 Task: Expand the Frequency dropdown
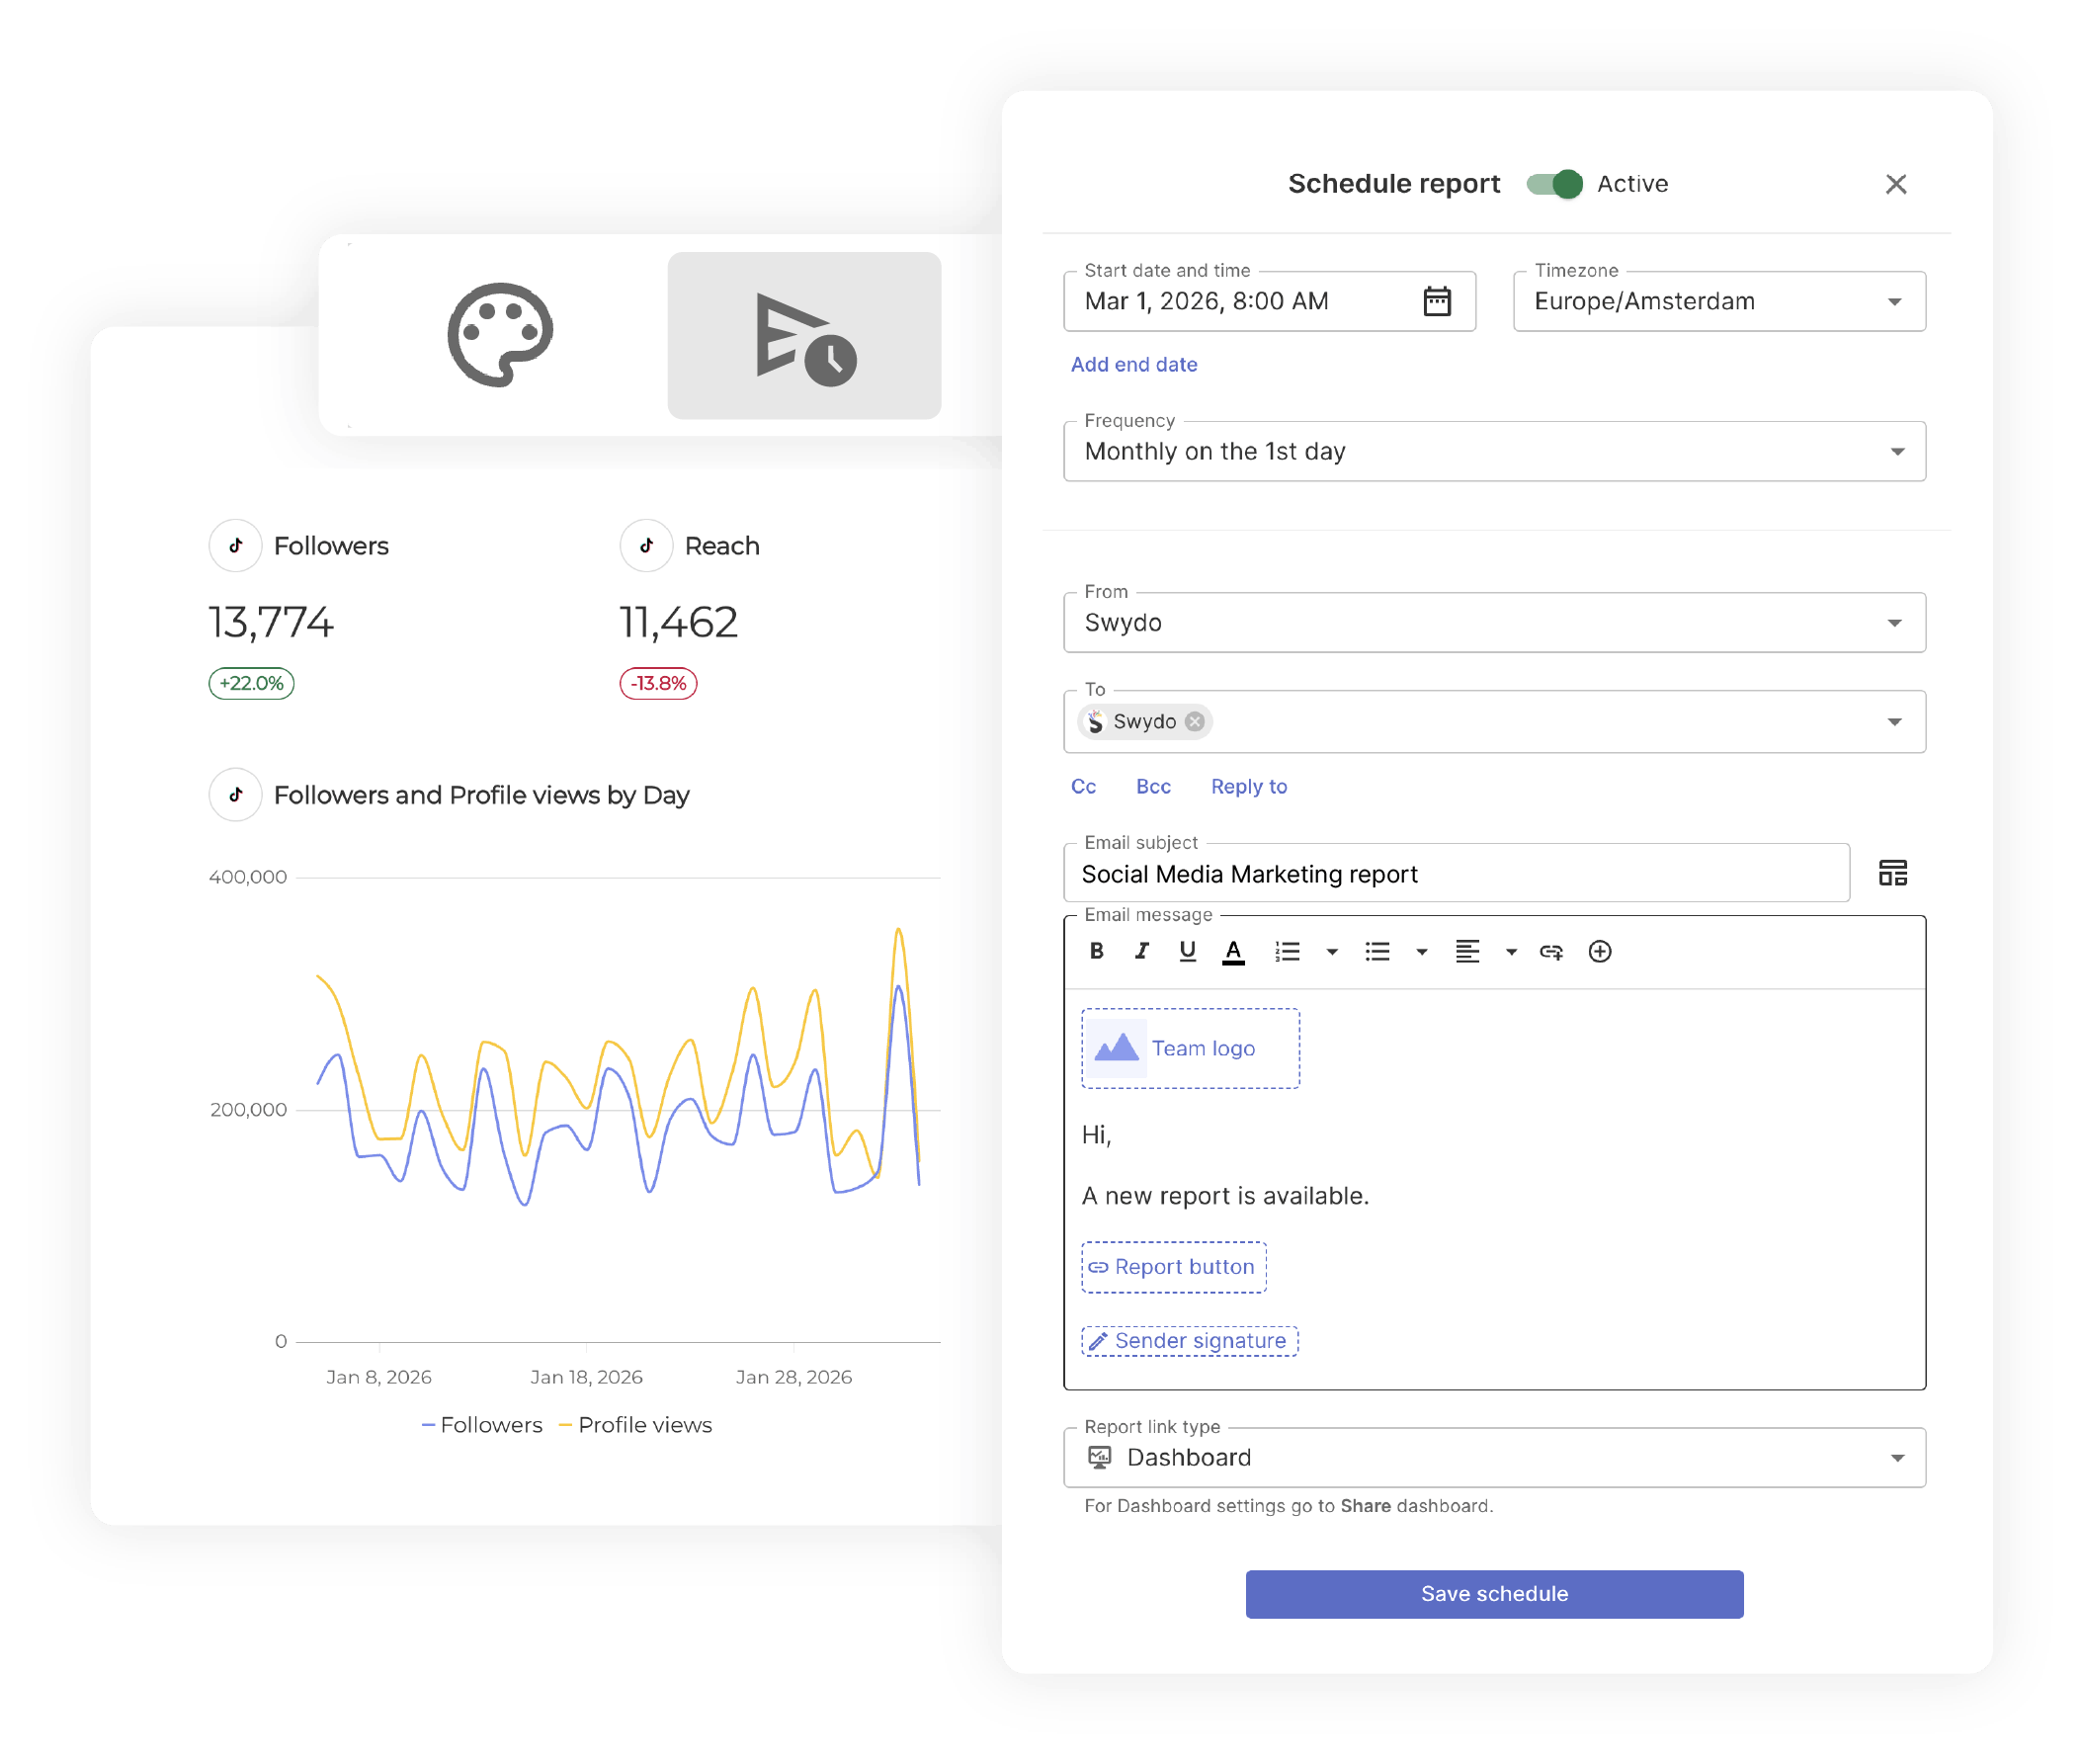(1897, 451)
